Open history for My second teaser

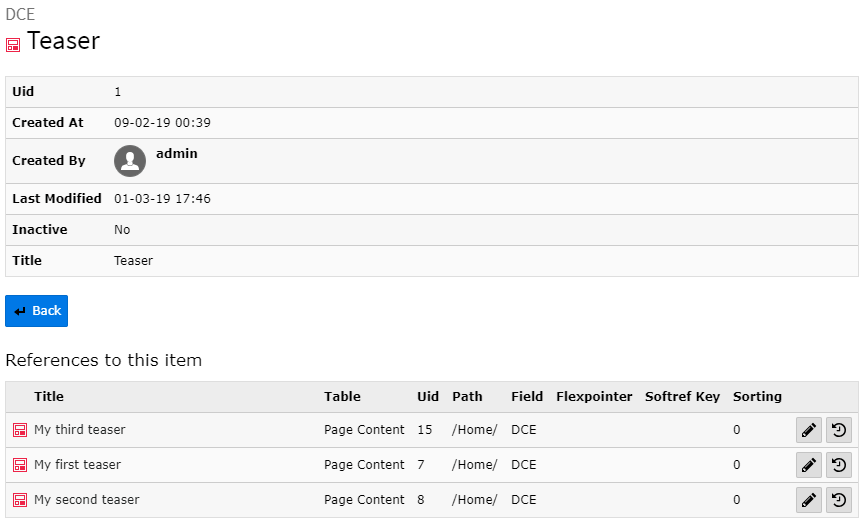pos(838,500)
